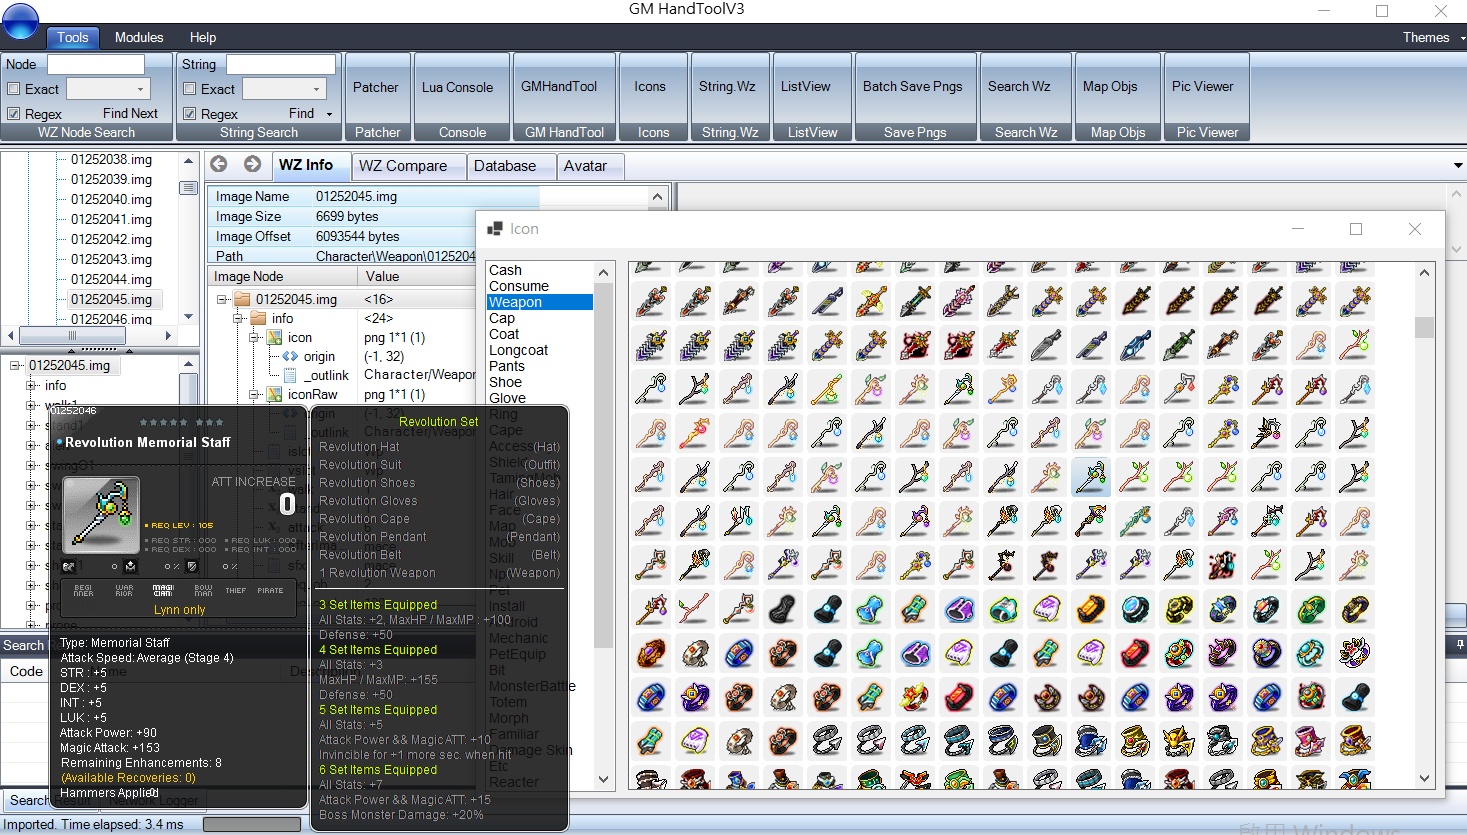Toggle Regex checkbox in WZ Node Search
The image size is (1467, 835).
click(x=14, y=114)
